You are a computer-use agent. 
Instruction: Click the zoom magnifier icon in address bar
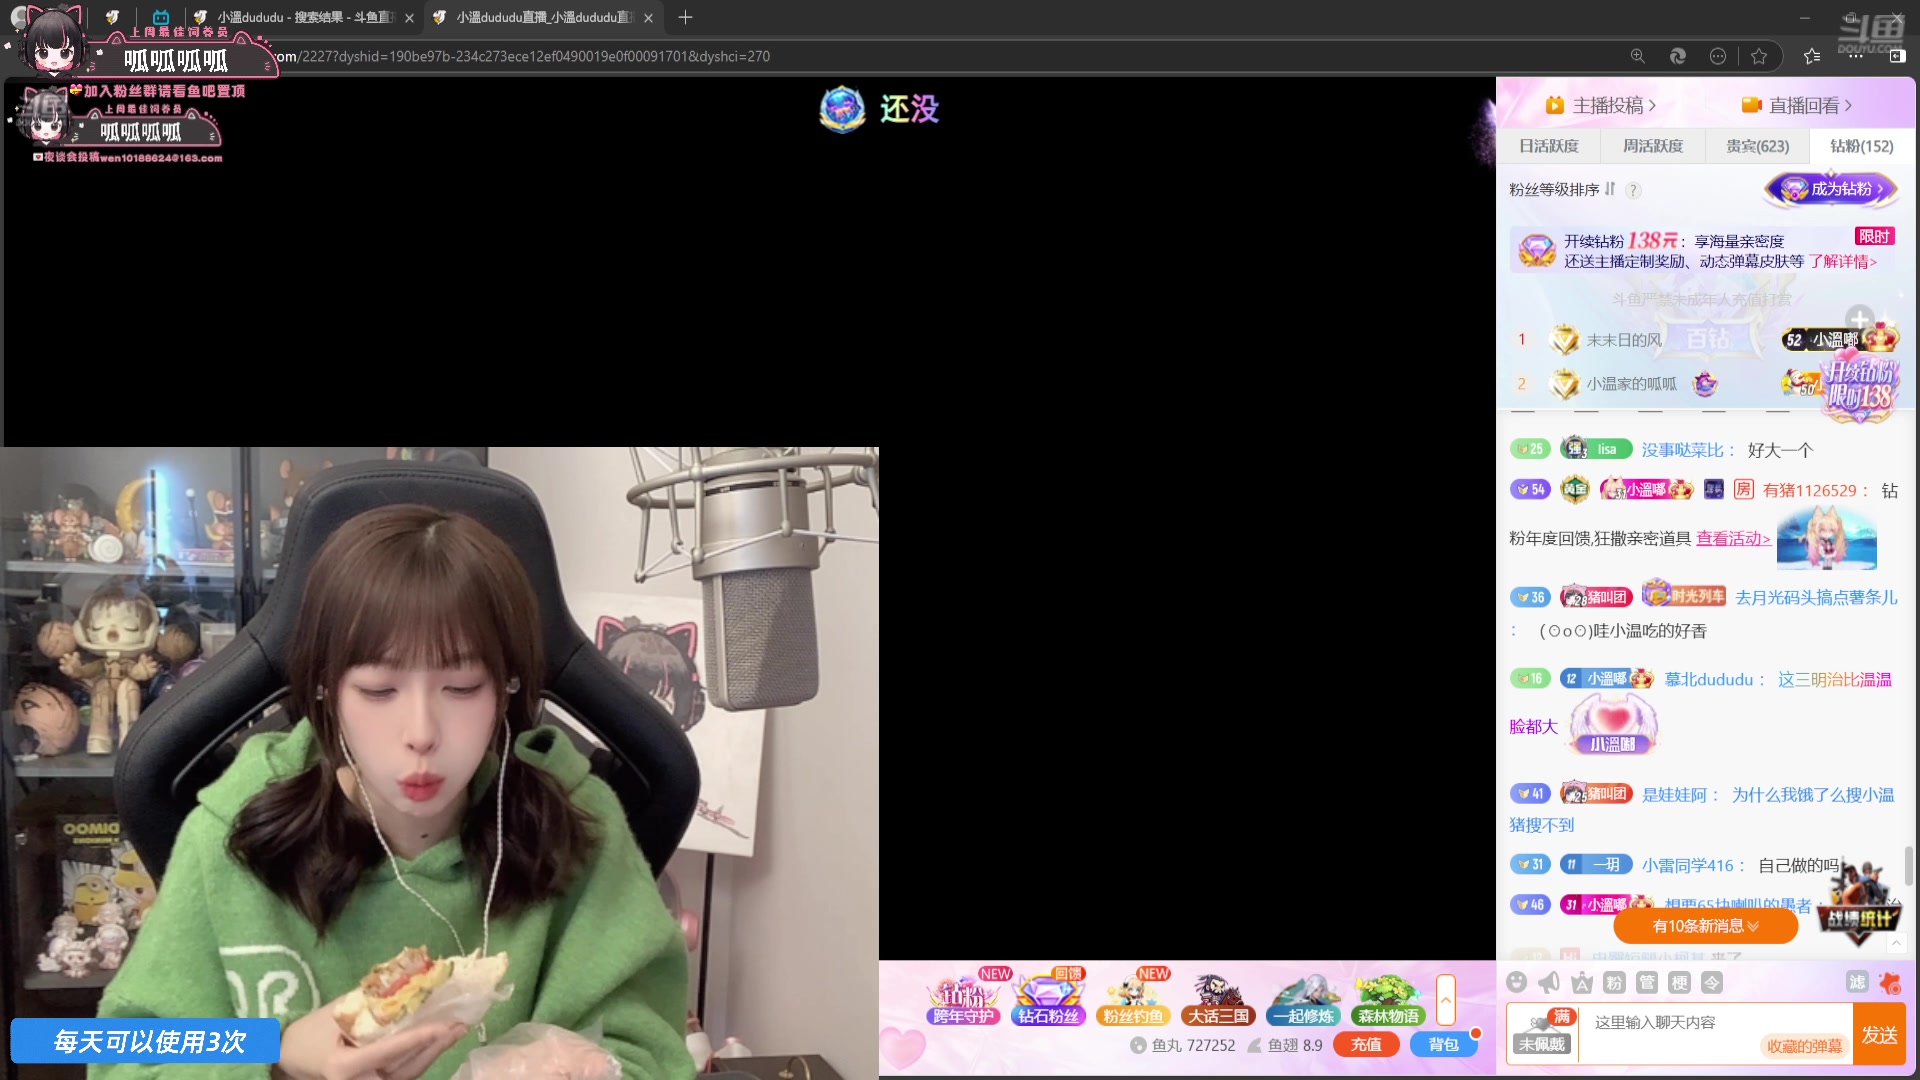[1638, 56]
